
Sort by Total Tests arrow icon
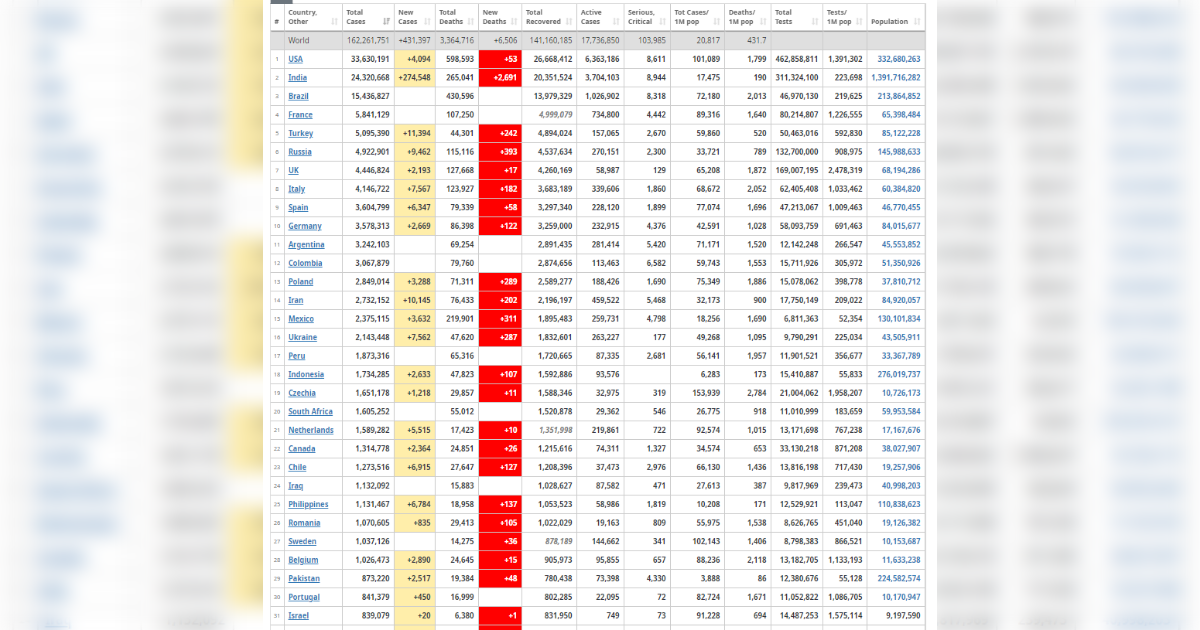pyautogui.click(x=815, y=22)
